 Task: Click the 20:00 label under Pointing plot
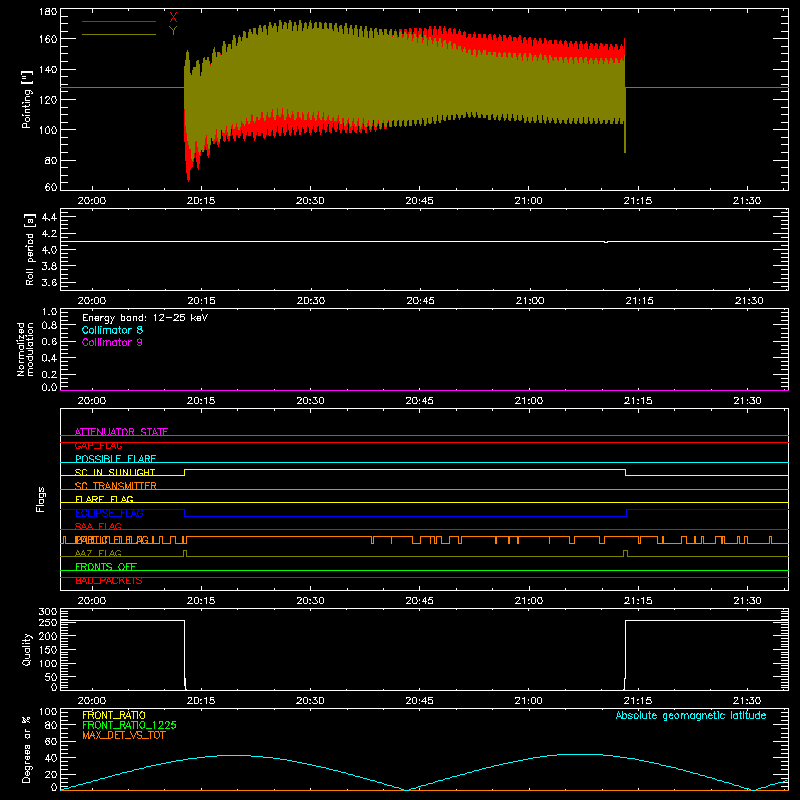tap(92, 201)
